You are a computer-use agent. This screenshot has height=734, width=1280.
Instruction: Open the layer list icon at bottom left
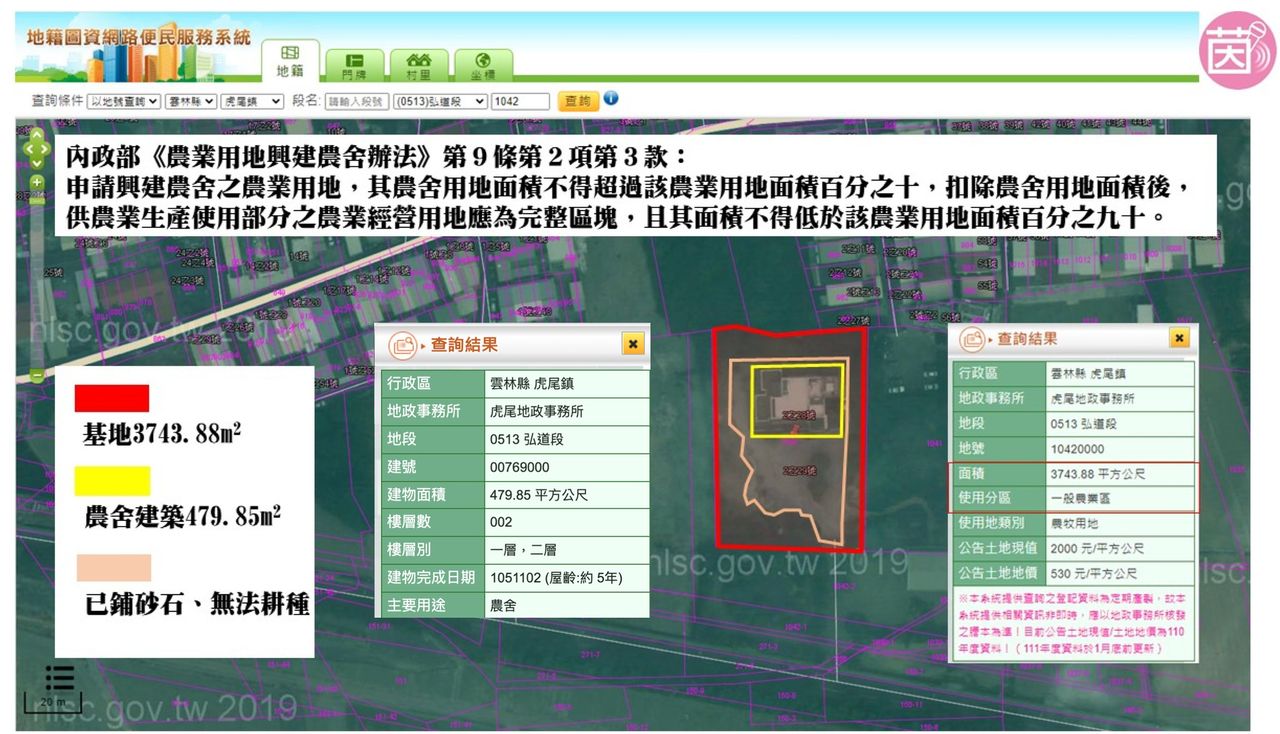(59, 678)
